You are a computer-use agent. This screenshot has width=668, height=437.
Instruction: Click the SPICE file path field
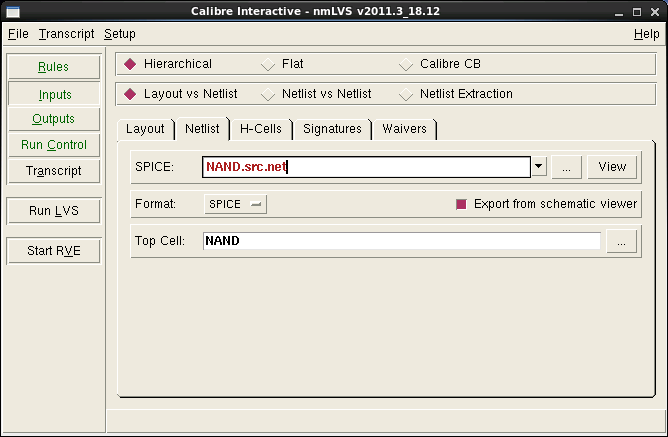coord(366,167)
